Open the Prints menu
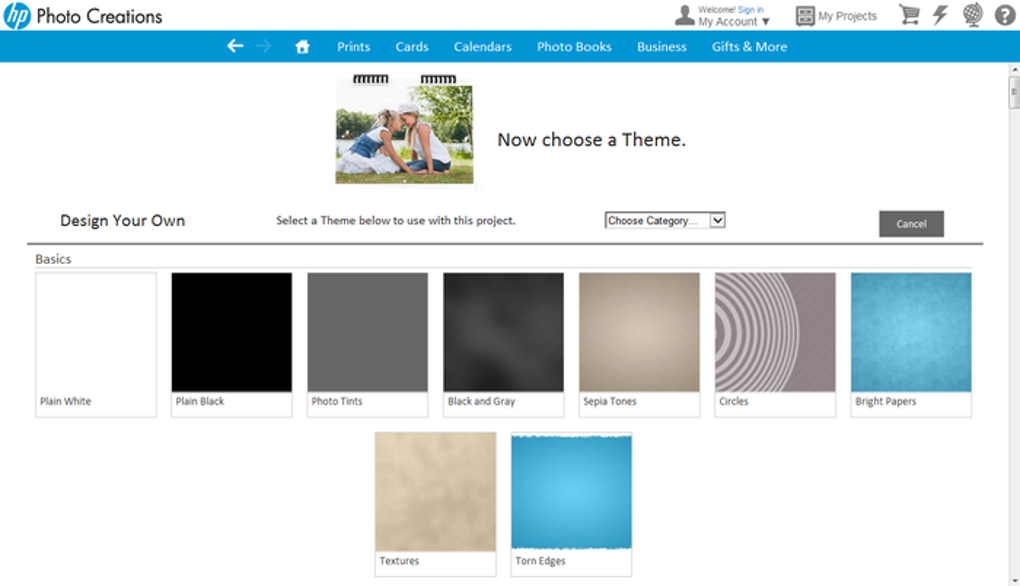 [x=353, y=47]
